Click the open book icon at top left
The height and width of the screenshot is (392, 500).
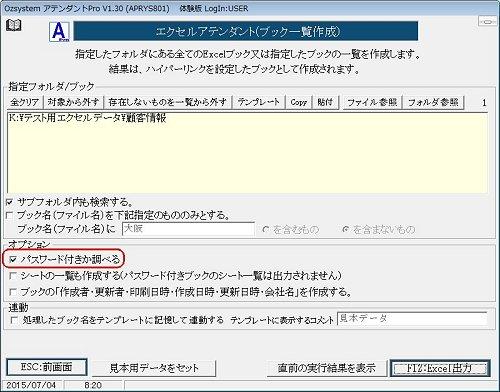pos(13,25)
